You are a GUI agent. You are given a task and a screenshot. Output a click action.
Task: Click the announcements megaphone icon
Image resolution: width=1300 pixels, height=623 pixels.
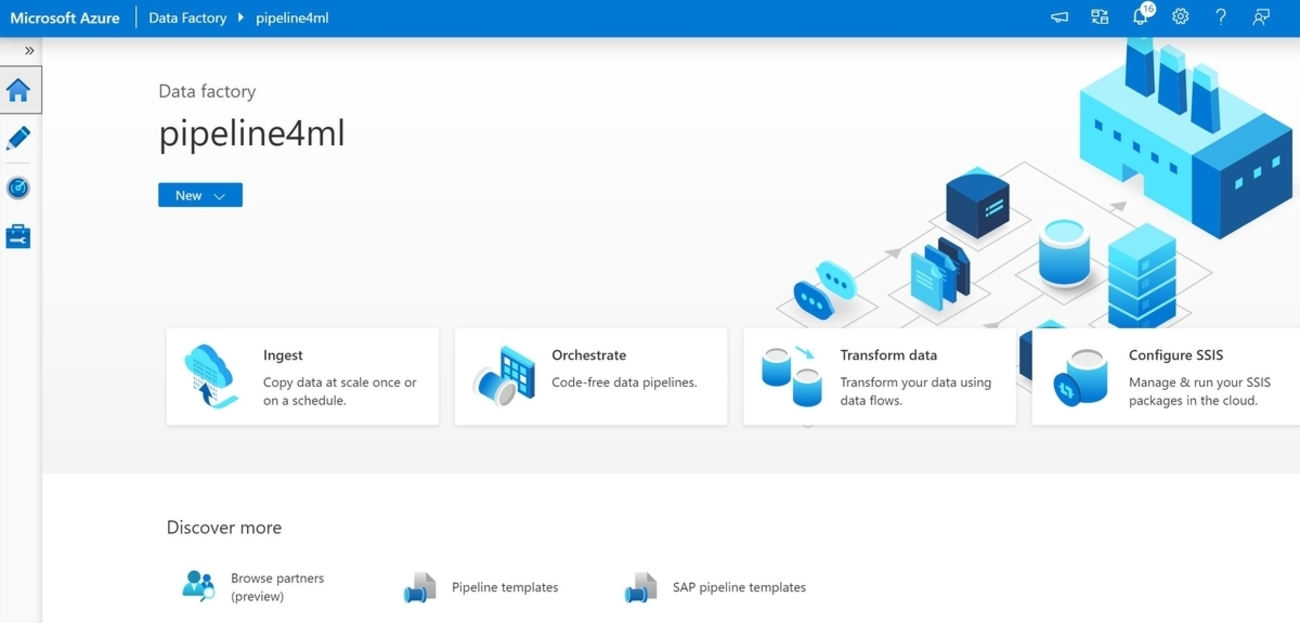[x=1059, y=16]
